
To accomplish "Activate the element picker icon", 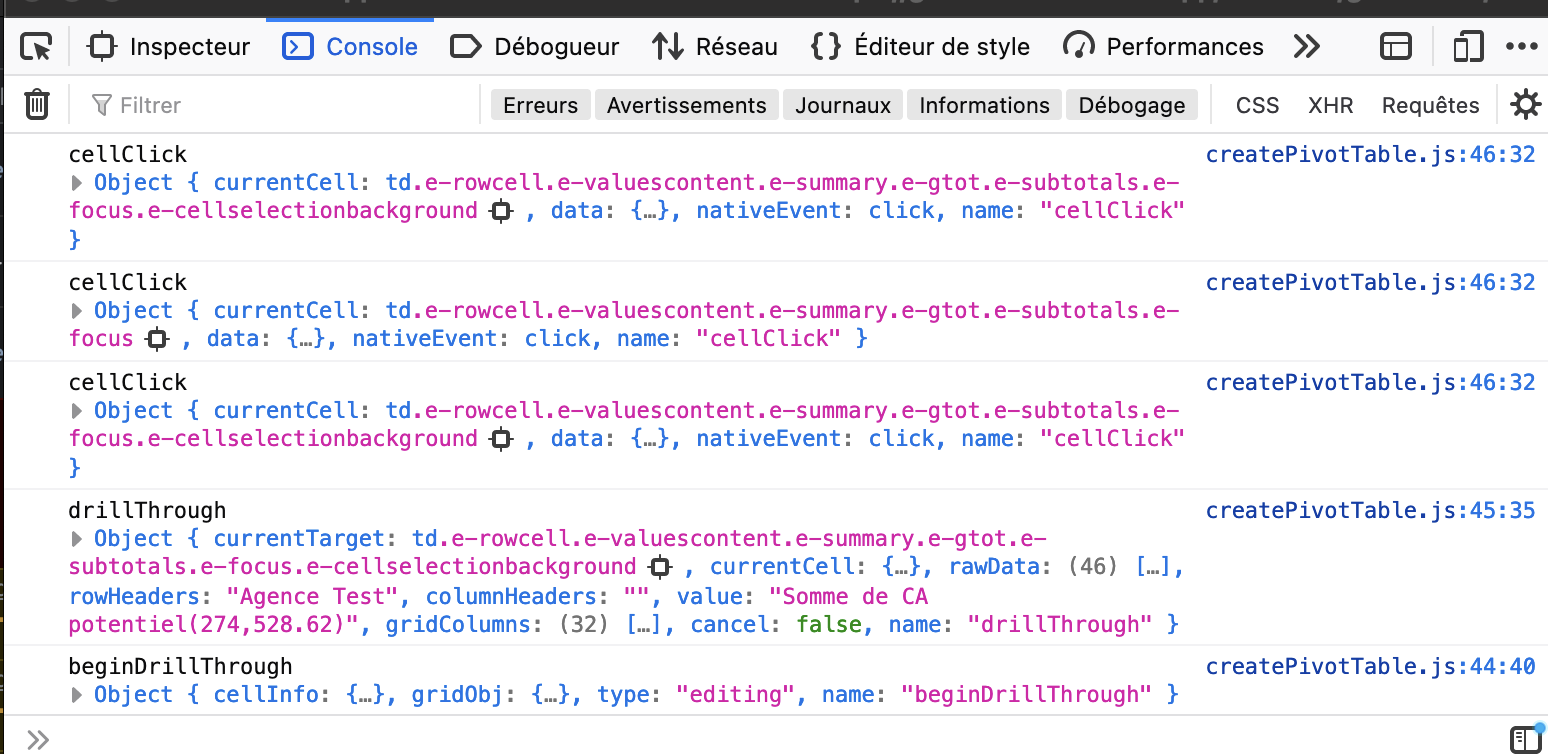I will point(36,47).
